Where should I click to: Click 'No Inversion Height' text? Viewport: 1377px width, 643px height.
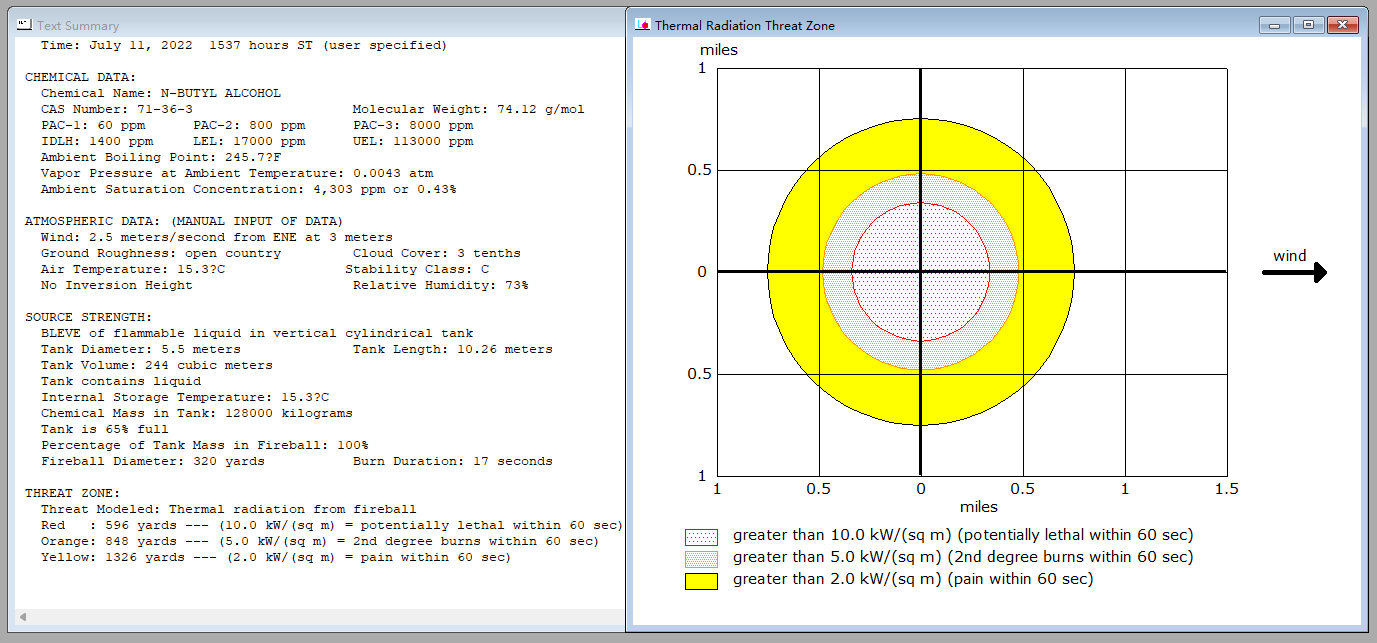pyautogui.click(x=117, y=285)
